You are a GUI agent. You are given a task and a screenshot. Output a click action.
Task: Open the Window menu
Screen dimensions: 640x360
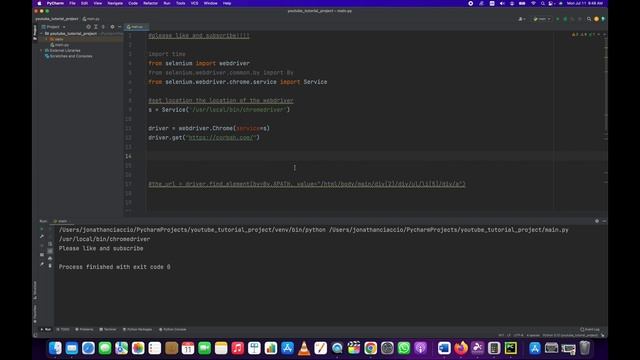click(211, 3)
